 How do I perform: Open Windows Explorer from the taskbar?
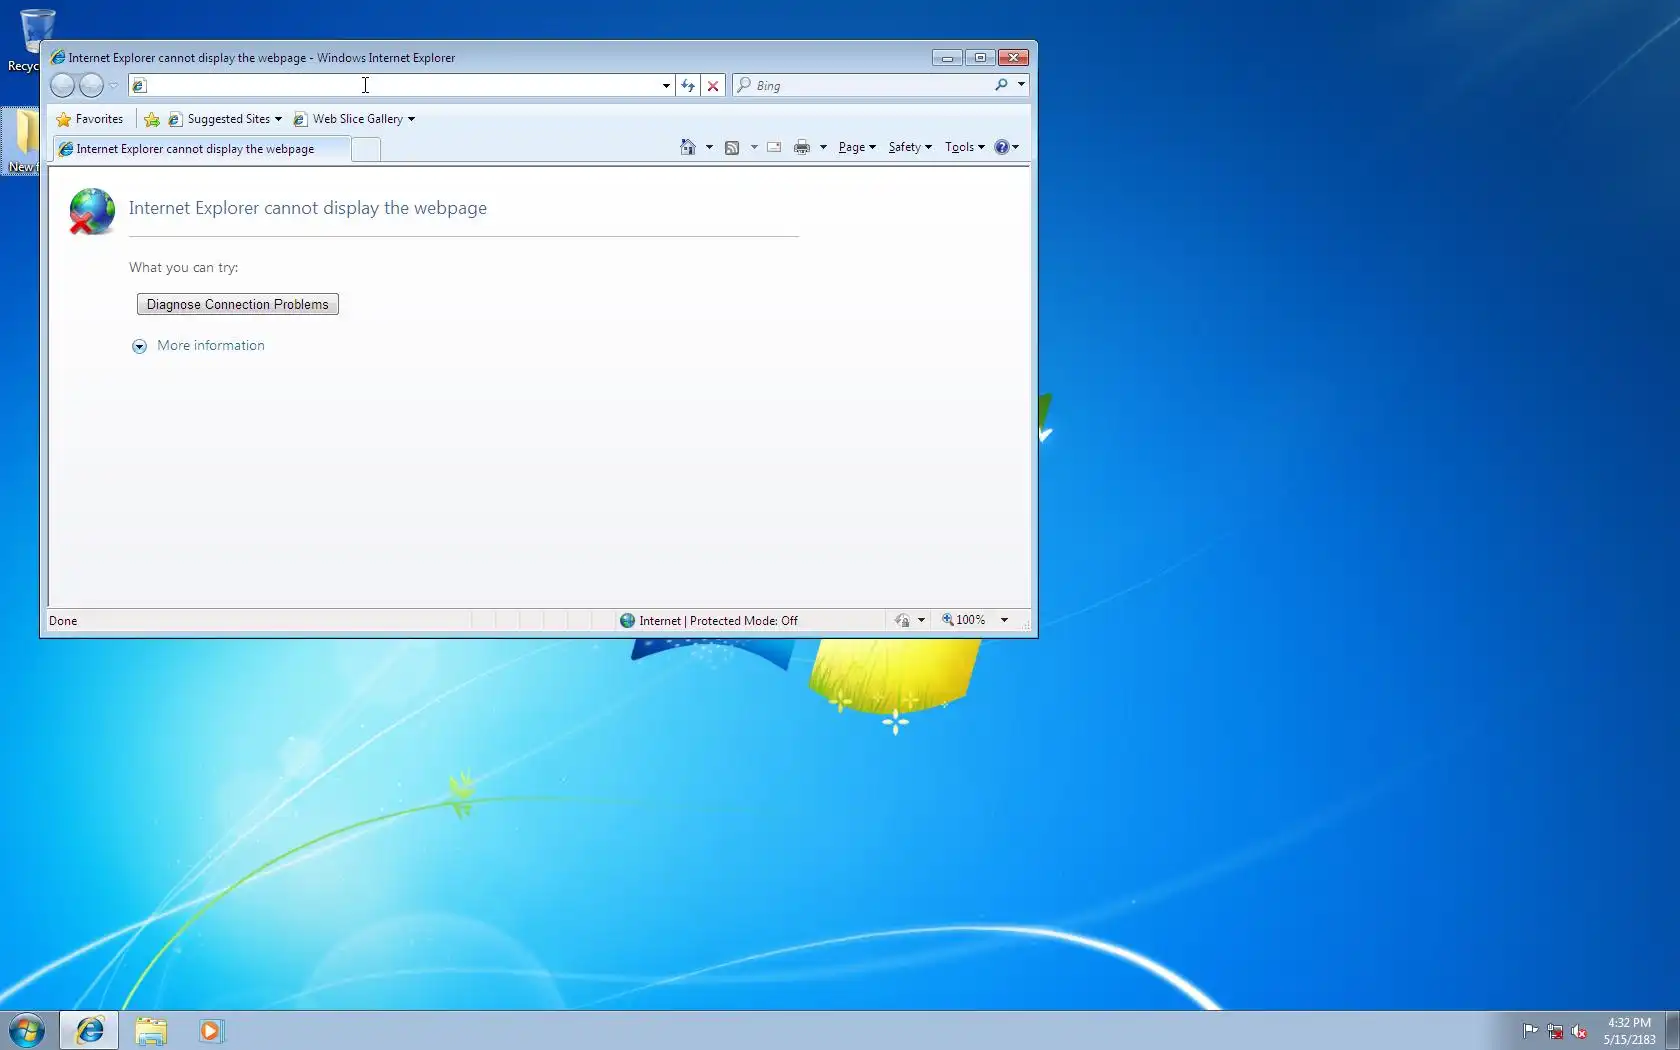[151, 1030]
